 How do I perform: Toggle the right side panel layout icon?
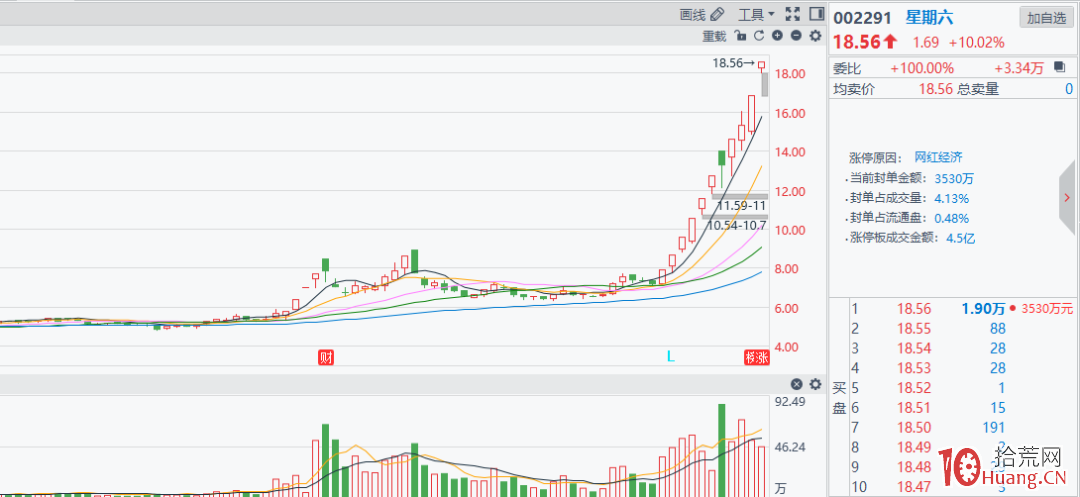click(x=815, y=14)
